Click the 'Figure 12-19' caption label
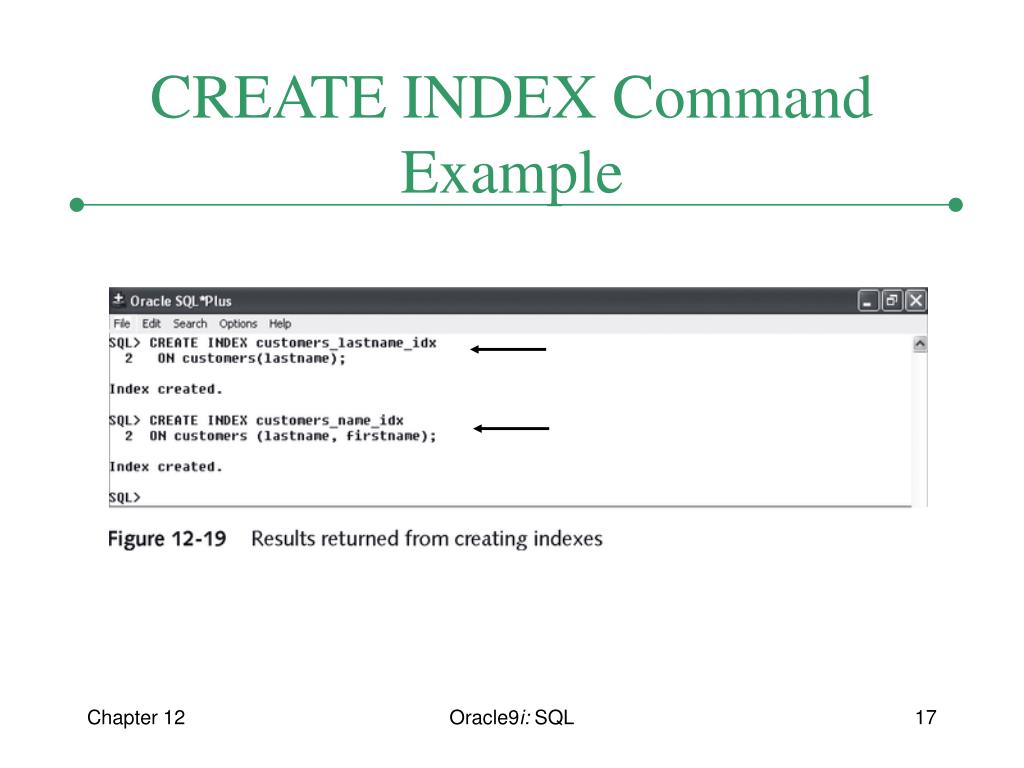This screenshot has width=1024, height=768. click(x=167, y=539)
